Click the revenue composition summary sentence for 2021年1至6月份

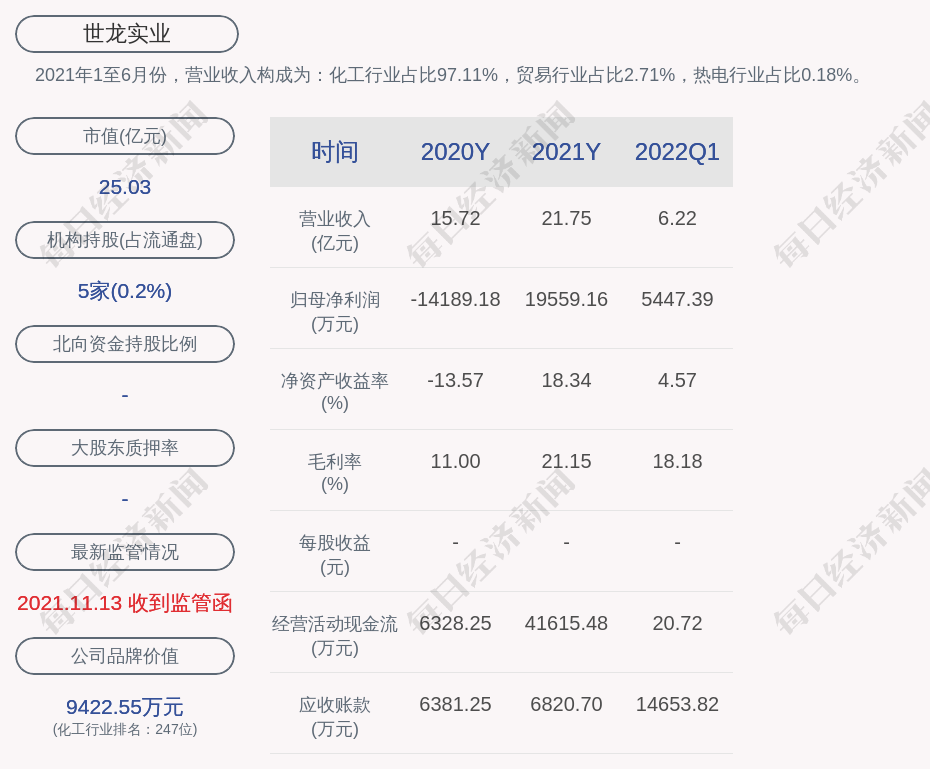(x=448, y=75)
